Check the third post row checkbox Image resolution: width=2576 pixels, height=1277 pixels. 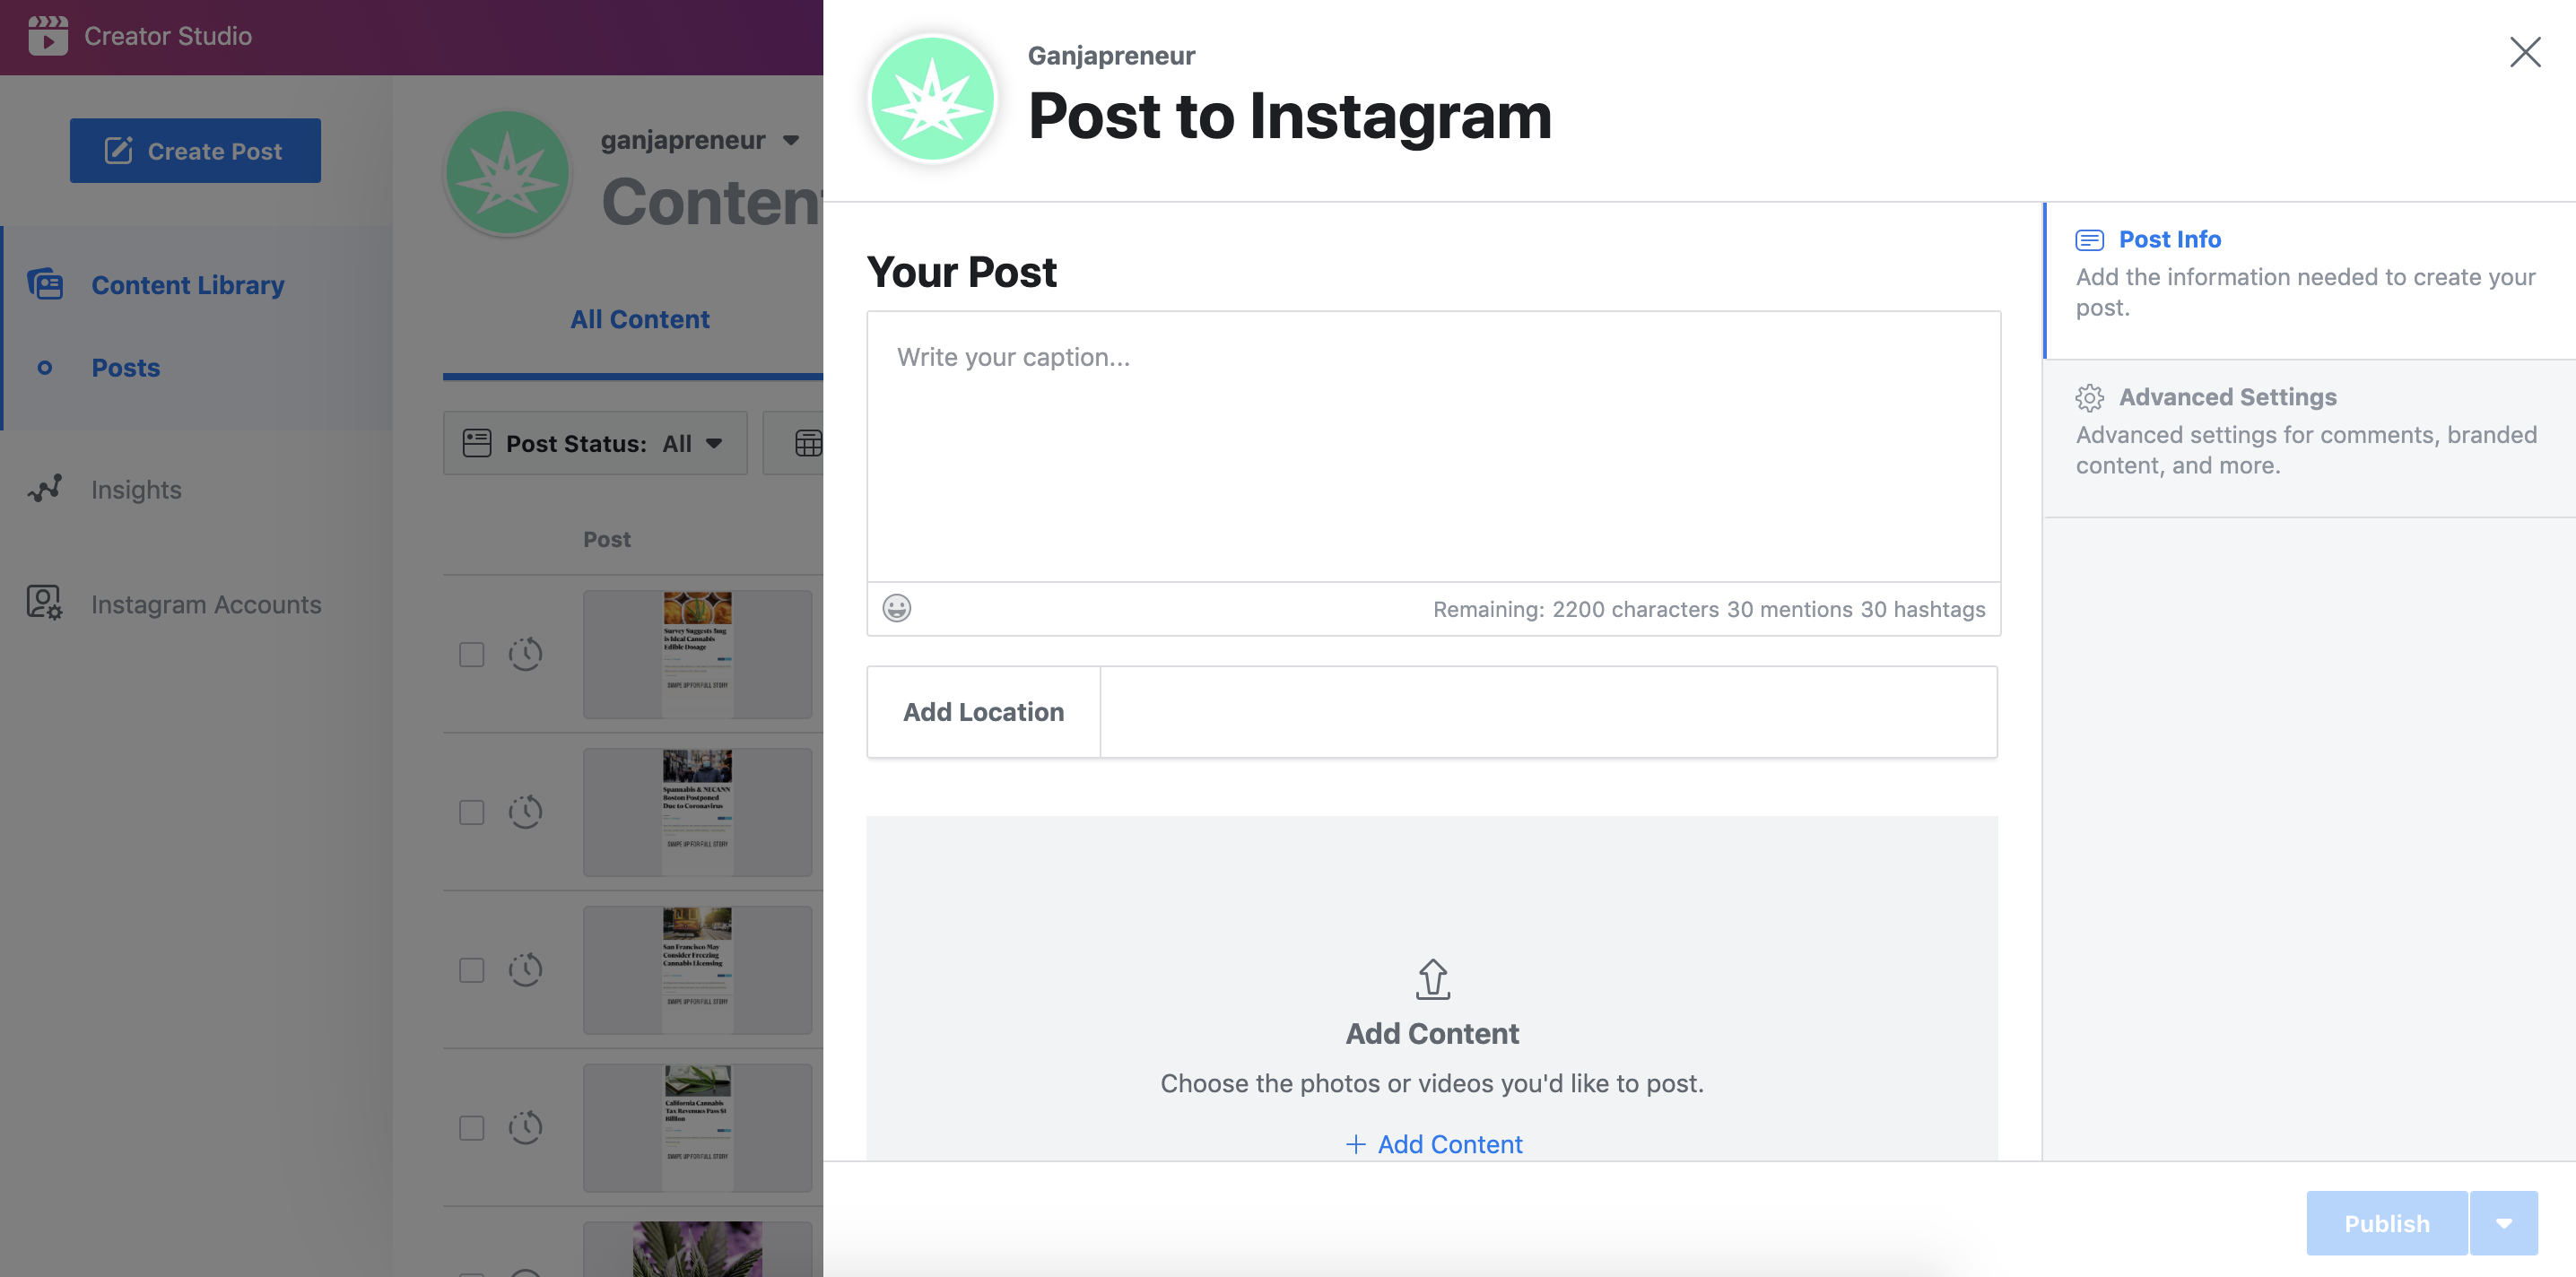(472, 968)
